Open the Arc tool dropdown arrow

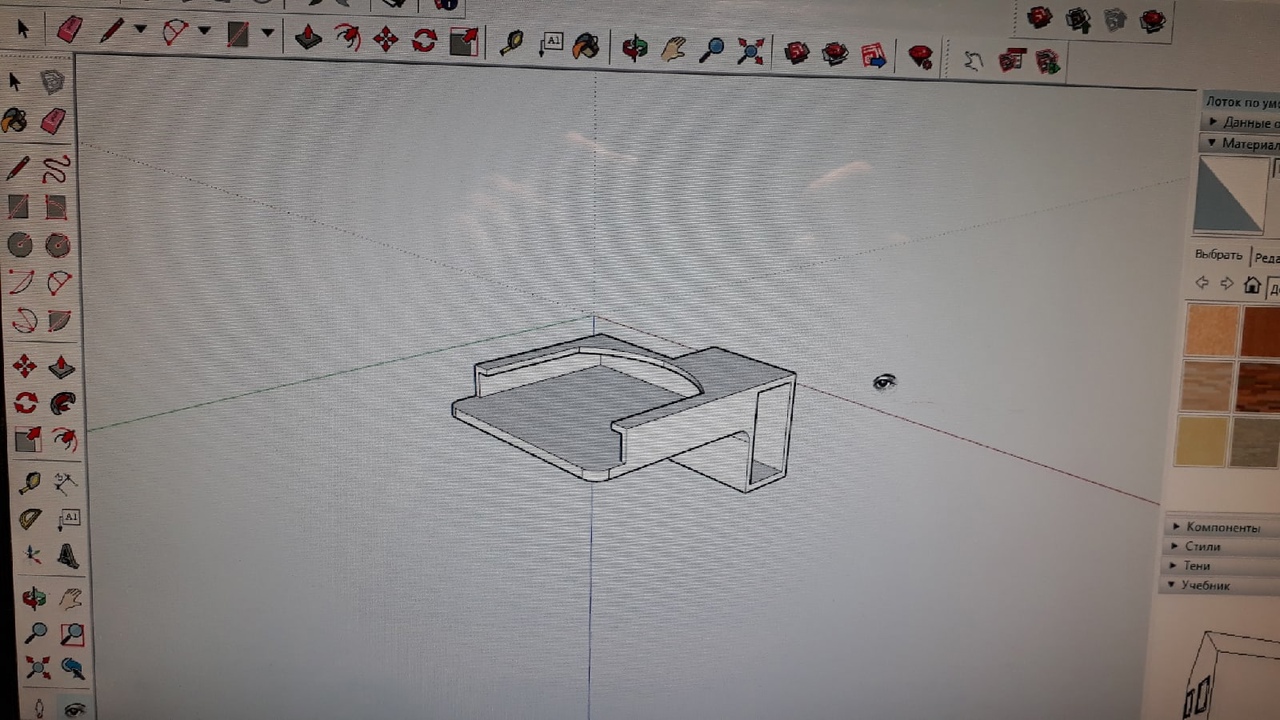[x=204, y=31]
